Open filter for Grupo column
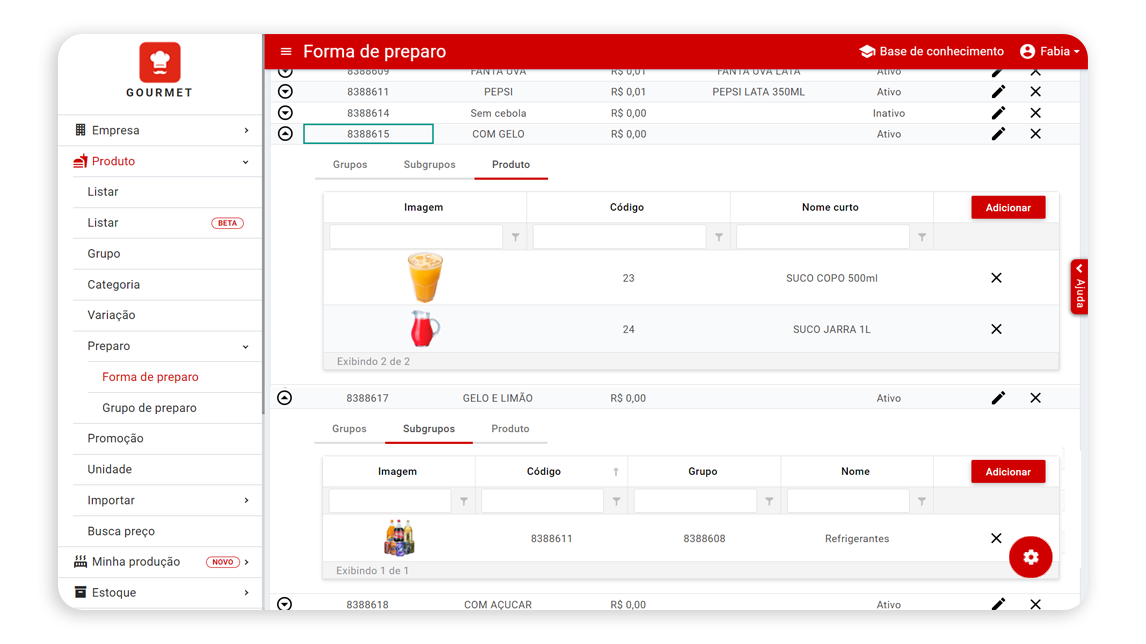Image resolution: width=1146 pixels, height=644 pixels. tap(769, 501)
